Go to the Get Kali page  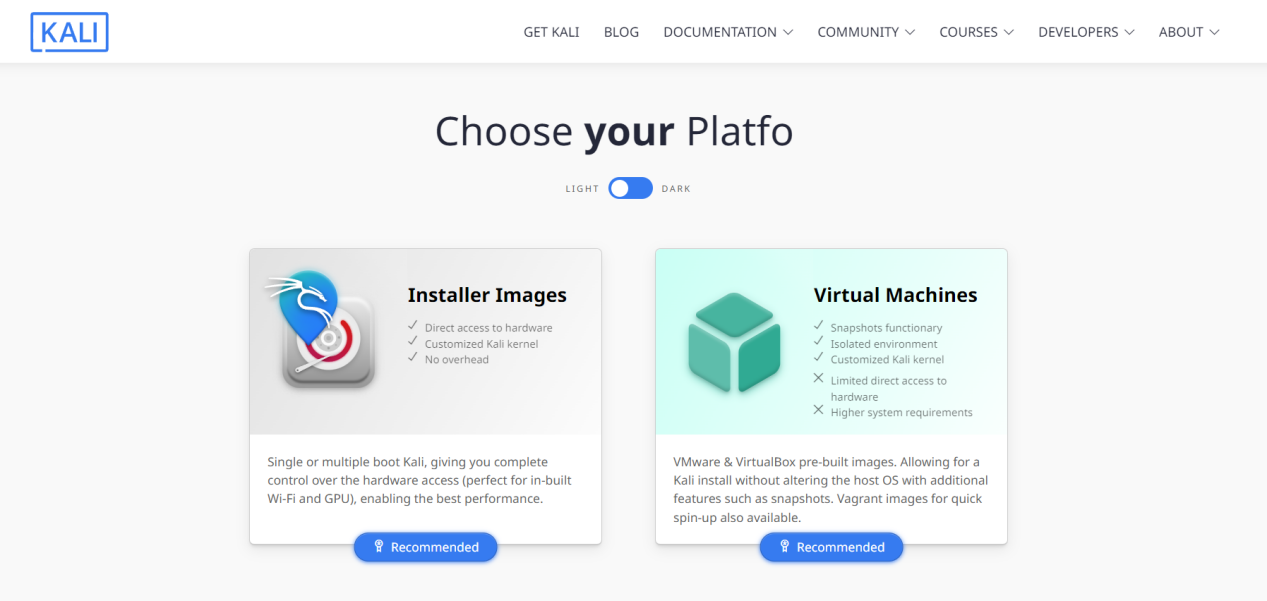[x=551, y=32]
